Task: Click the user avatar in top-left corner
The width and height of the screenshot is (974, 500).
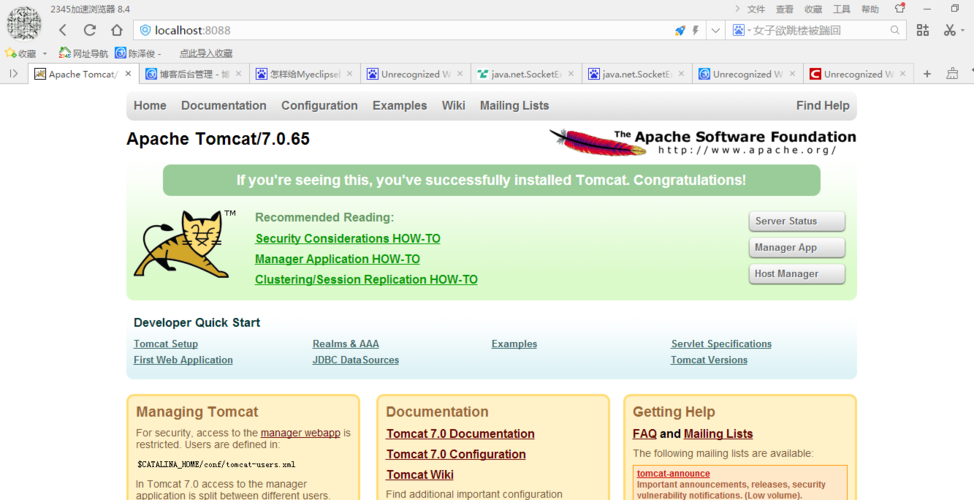Action: [24, 23]
